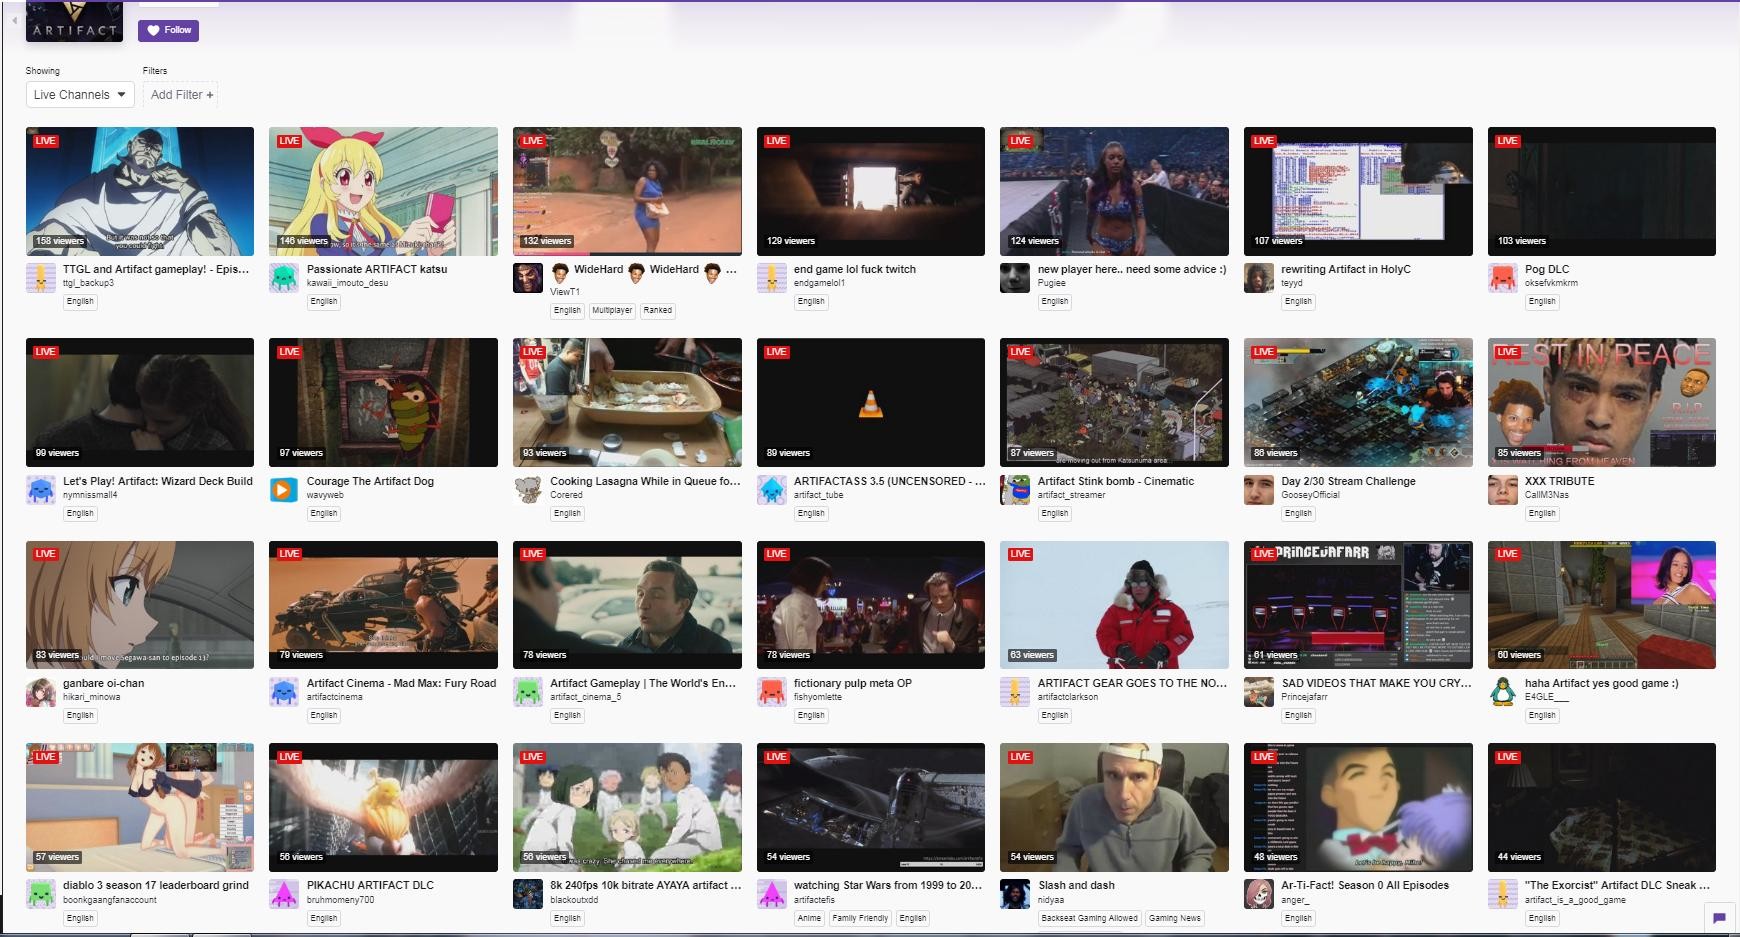Click the avatar beside 'rewriting Artifact in HolyC'

point(1258,278)
